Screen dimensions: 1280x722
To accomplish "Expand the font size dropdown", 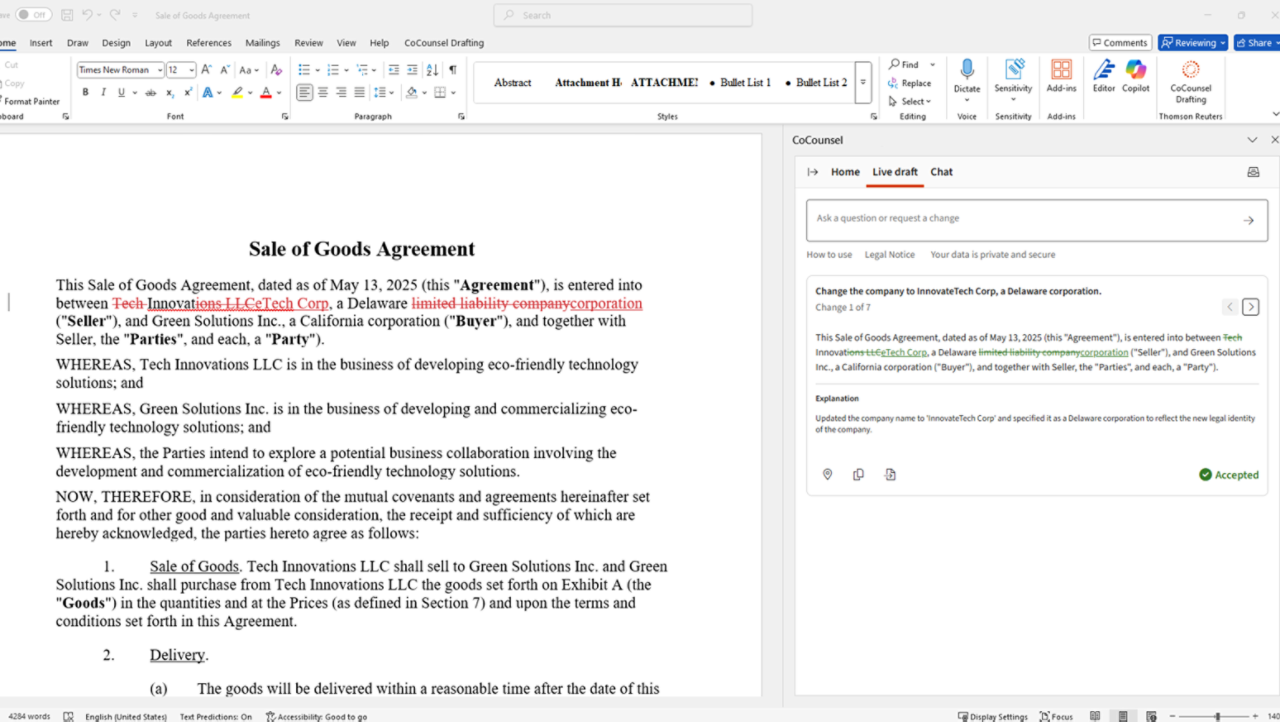I will tap(190, 70).
